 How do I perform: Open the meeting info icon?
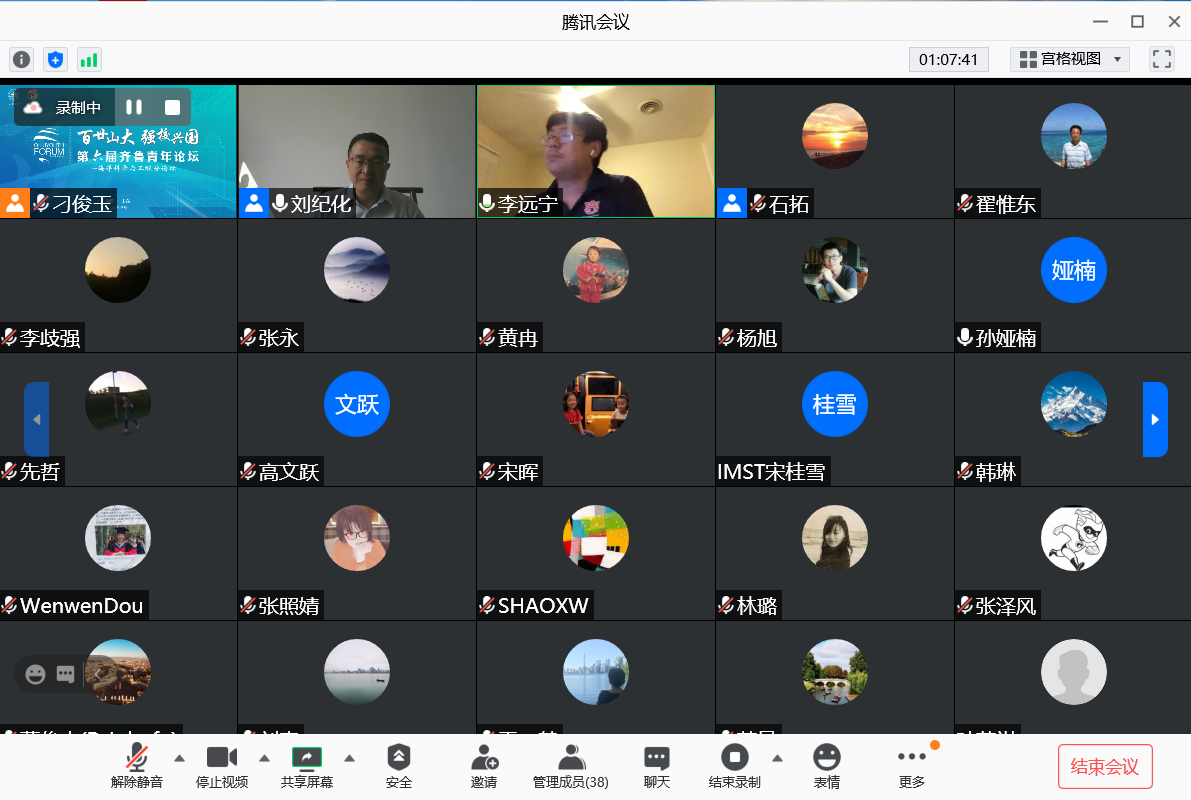point(21,59)
